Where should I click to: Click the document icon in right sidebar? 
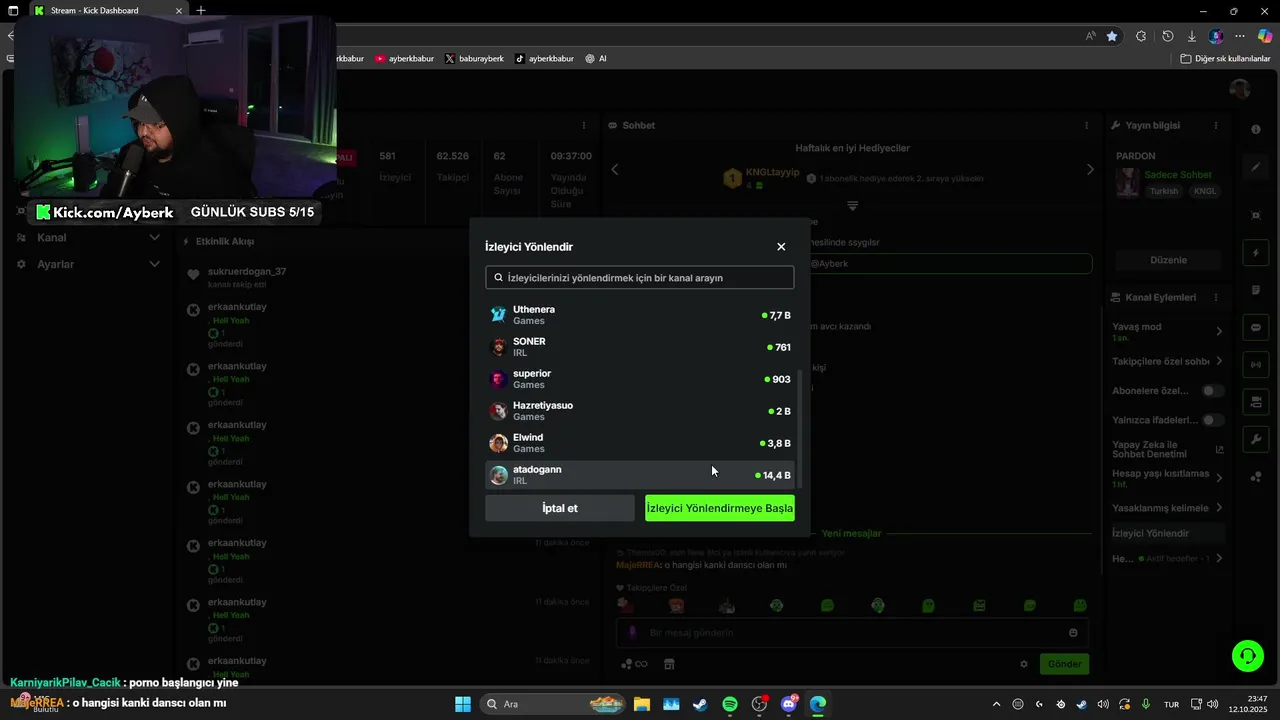(1256, 290)
